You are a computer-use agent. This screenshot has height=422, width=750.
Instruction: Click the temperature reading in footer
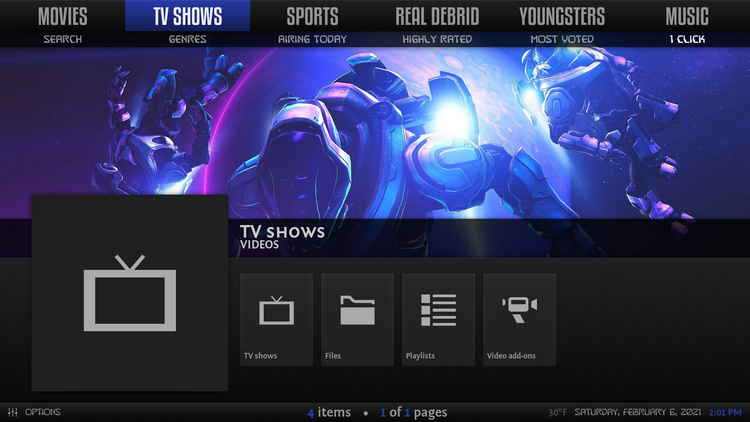point(557,412)
